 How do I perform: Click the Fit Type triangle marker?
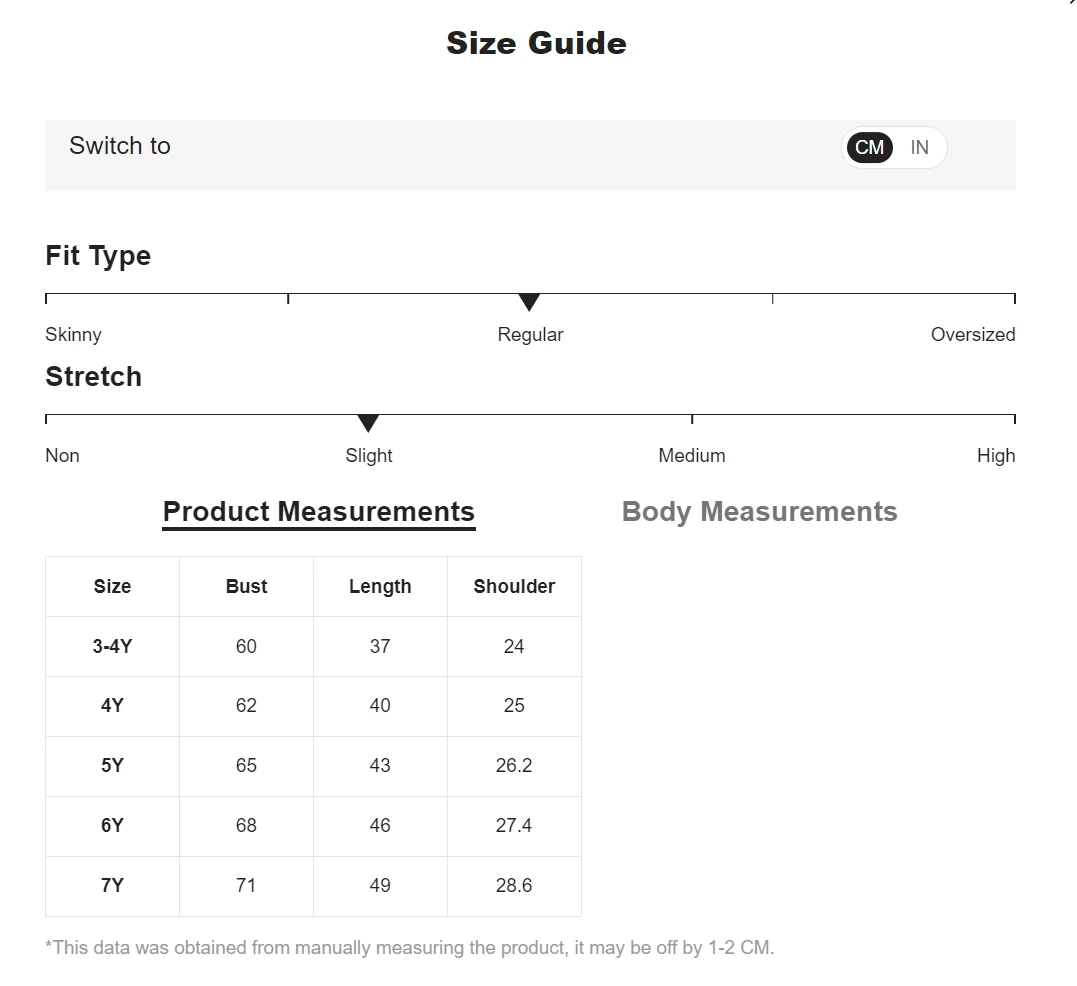(x=529, y=302)
